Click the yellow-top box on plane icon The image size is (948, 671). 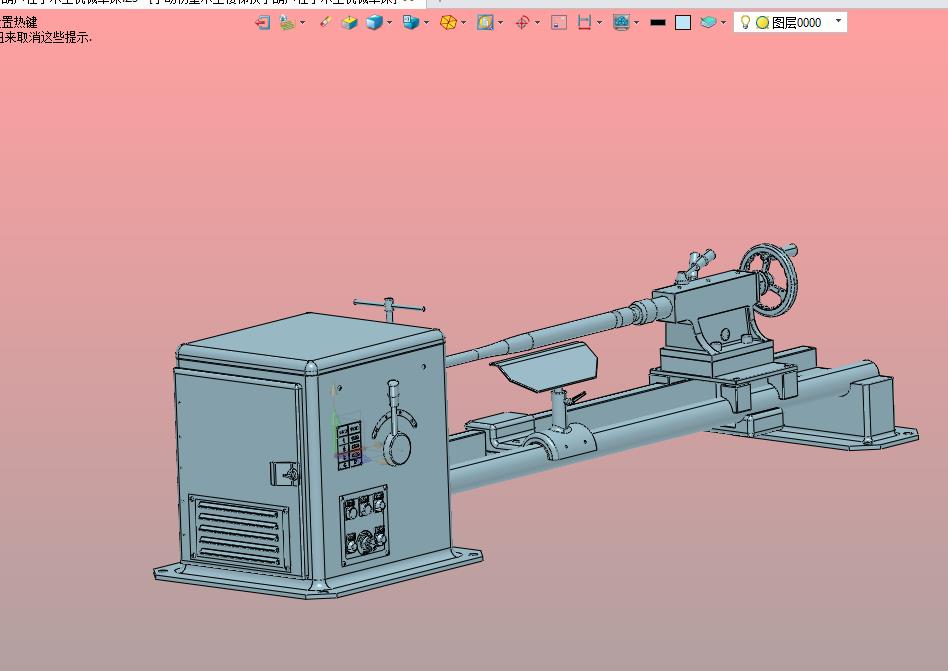349,23
